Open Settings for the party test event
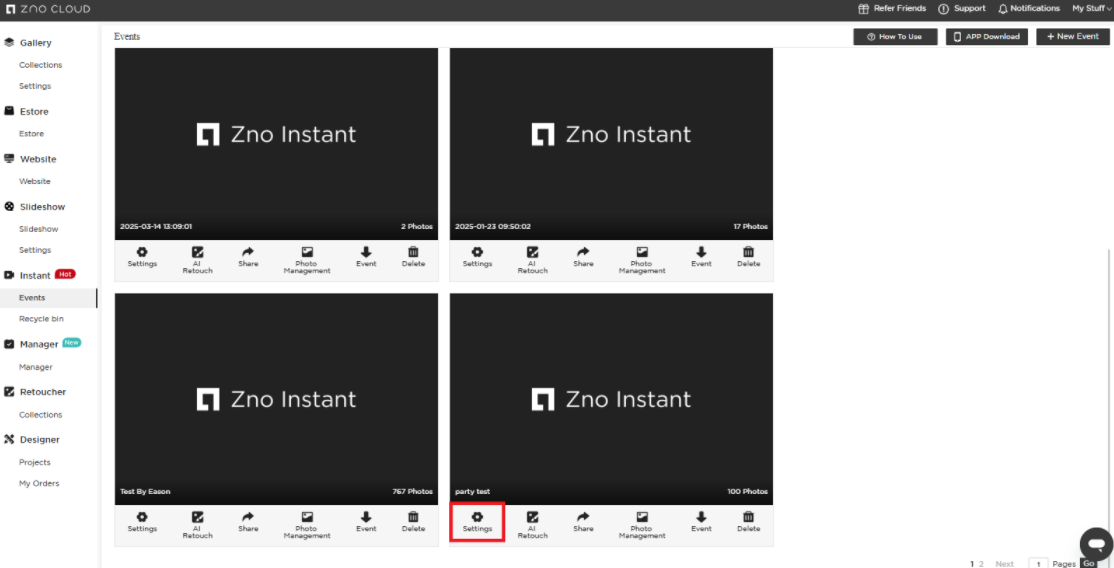Screen dimensions: 1114x568 tap(477, 521)
